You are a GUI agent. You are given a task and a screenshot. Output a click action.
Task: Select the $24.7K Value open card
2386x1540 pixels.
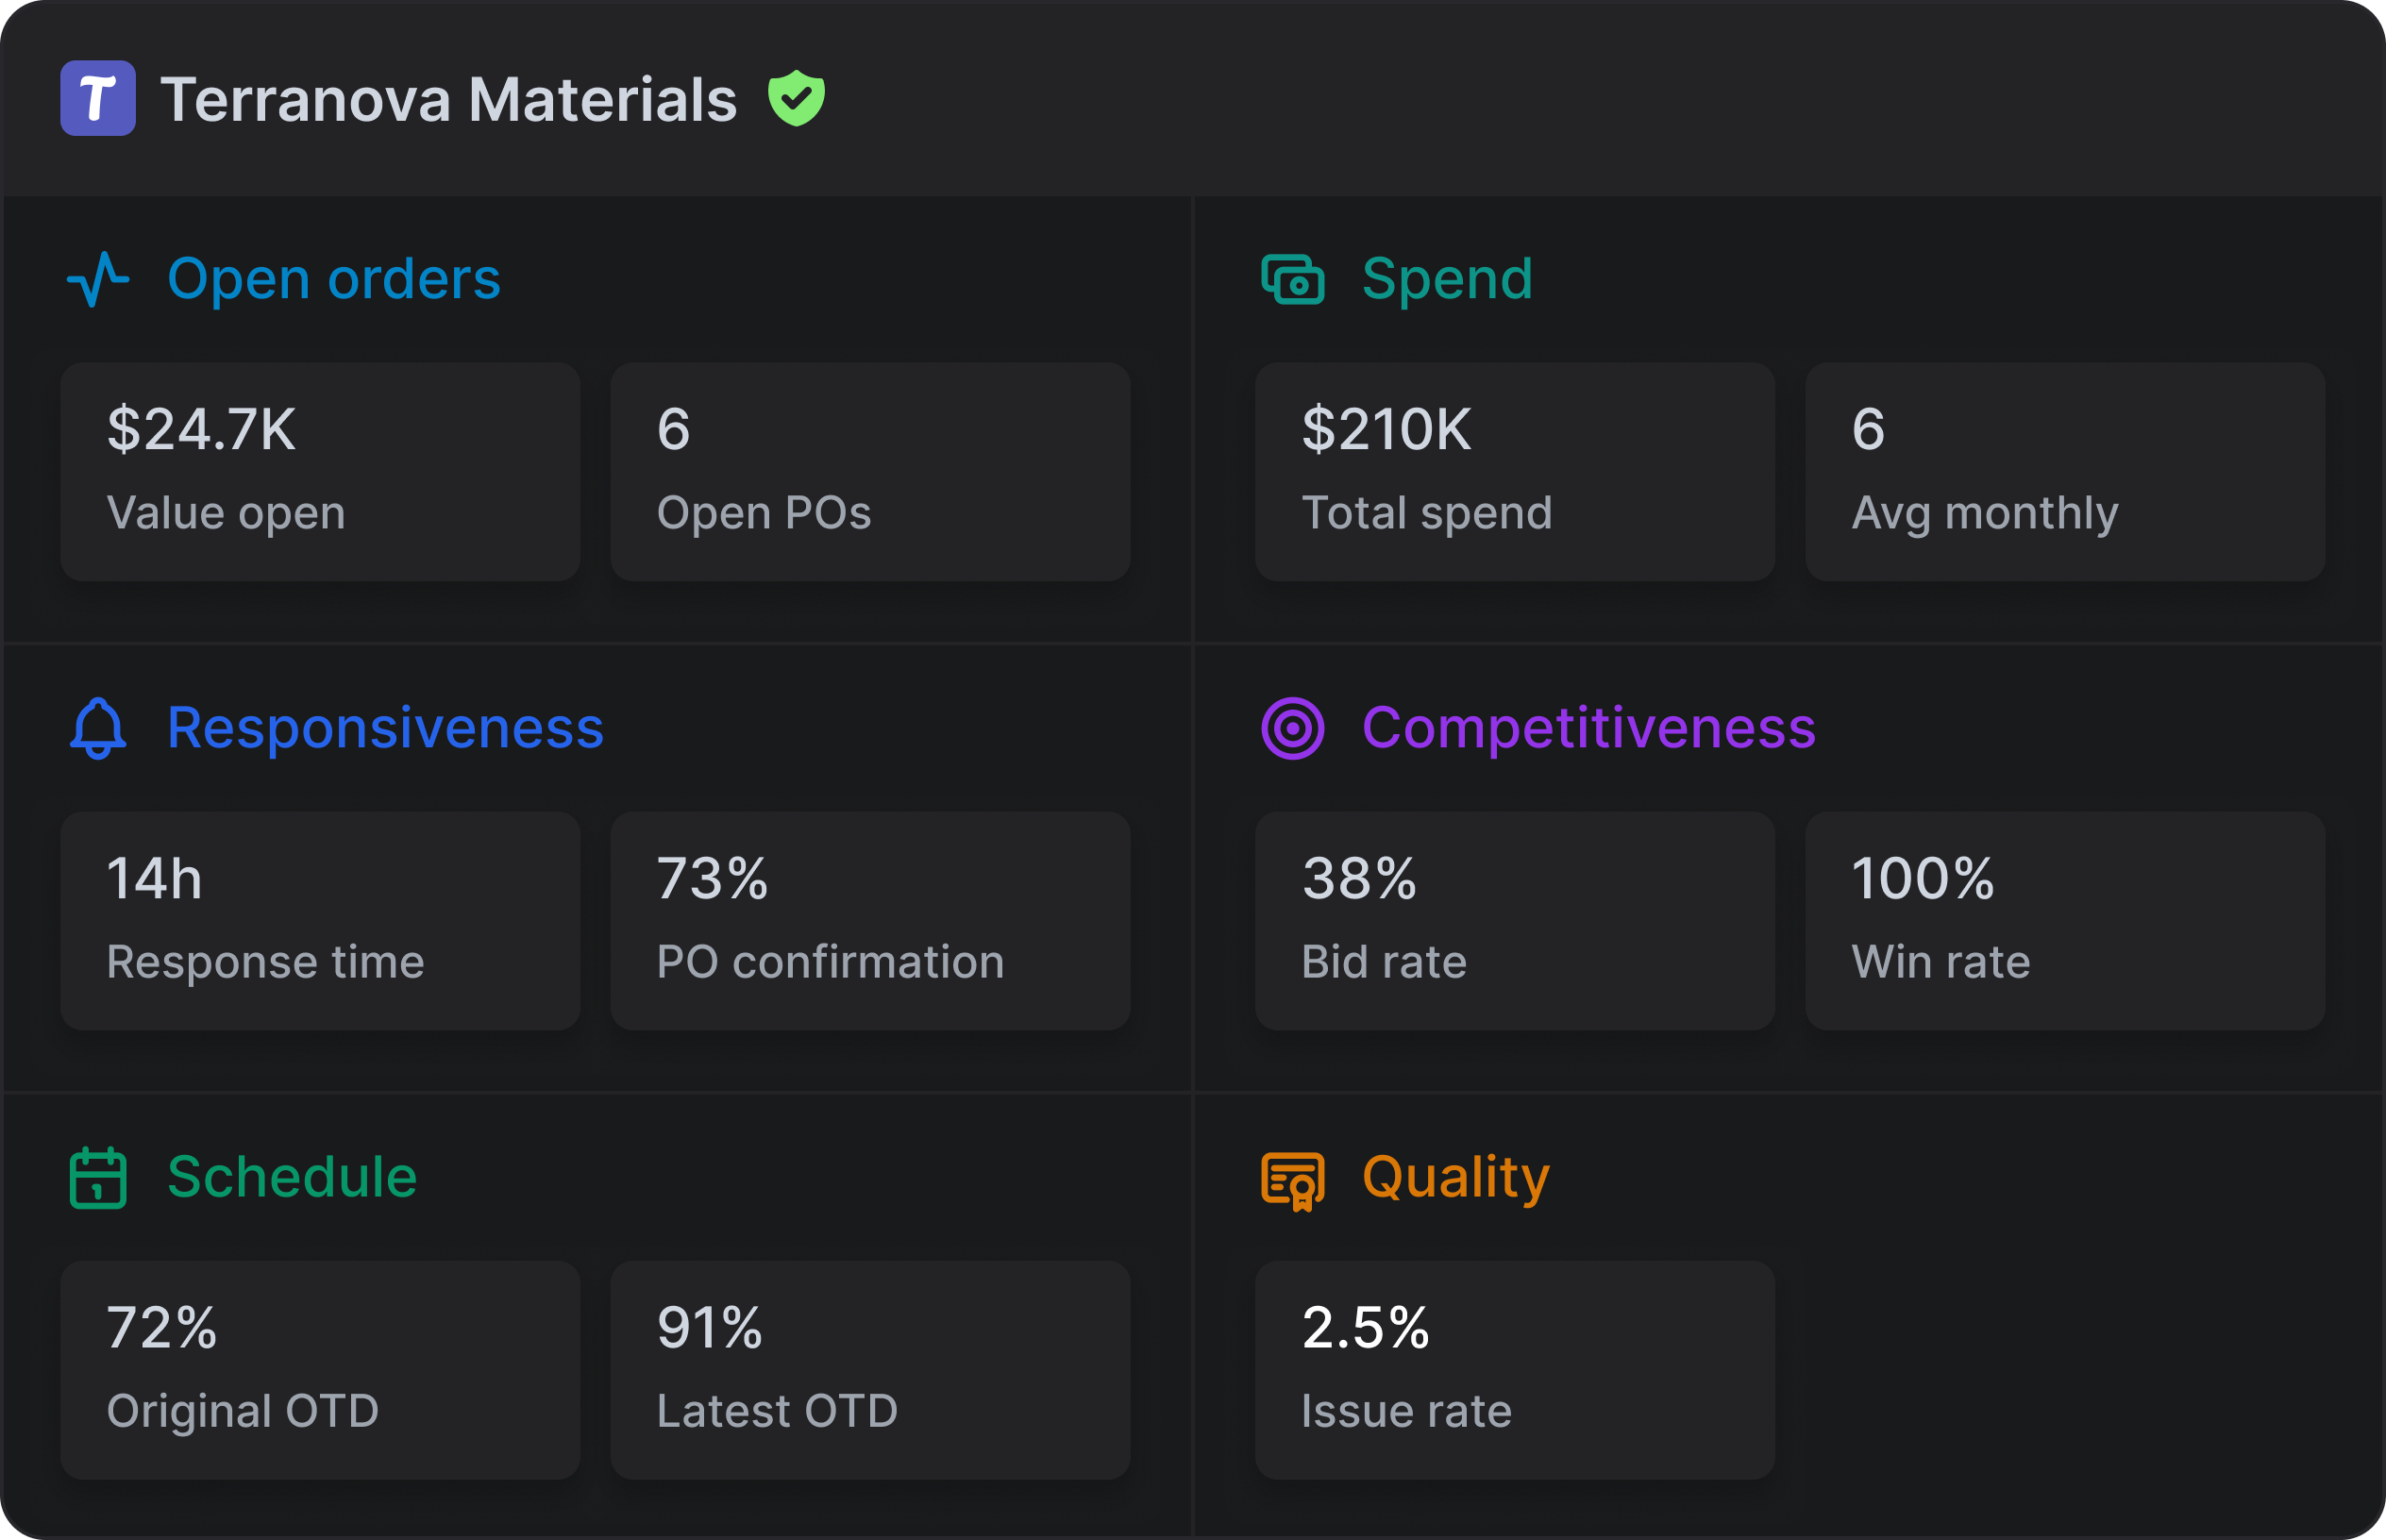pyautogui.click(x=320, y=472)
